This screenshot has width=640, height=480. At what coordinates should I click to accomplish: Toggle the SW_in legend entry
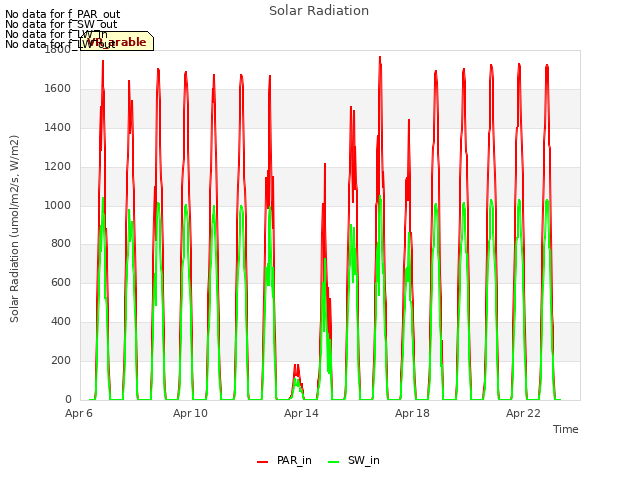354,461
